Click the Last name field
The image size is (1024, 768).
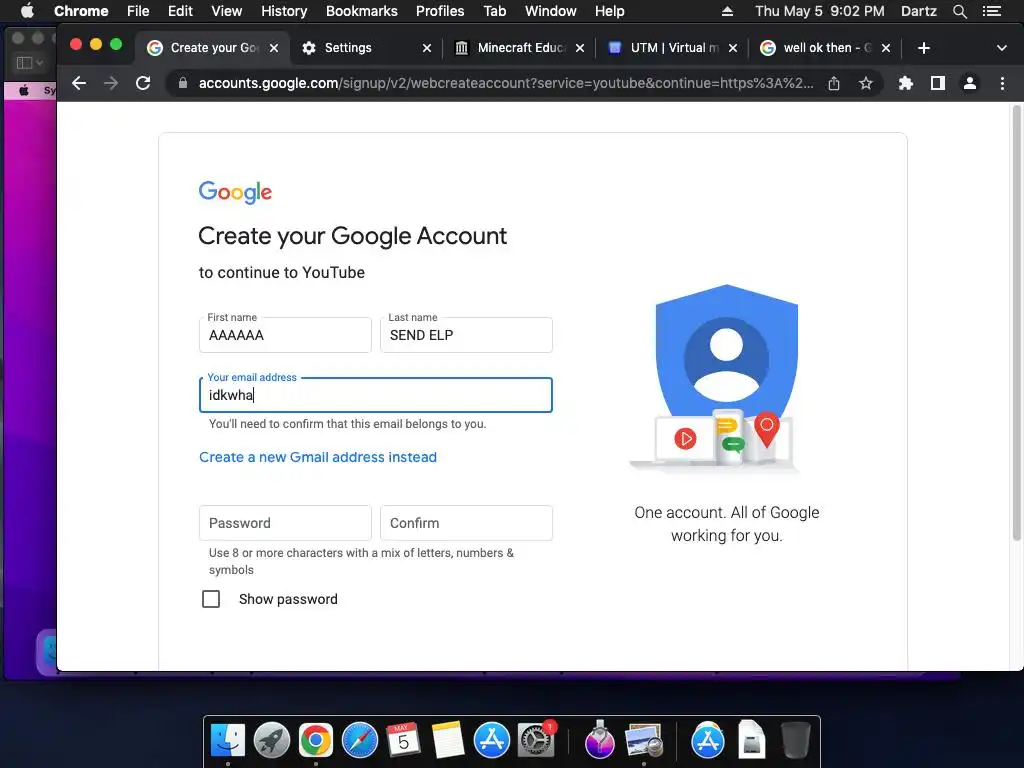point(466,335)
